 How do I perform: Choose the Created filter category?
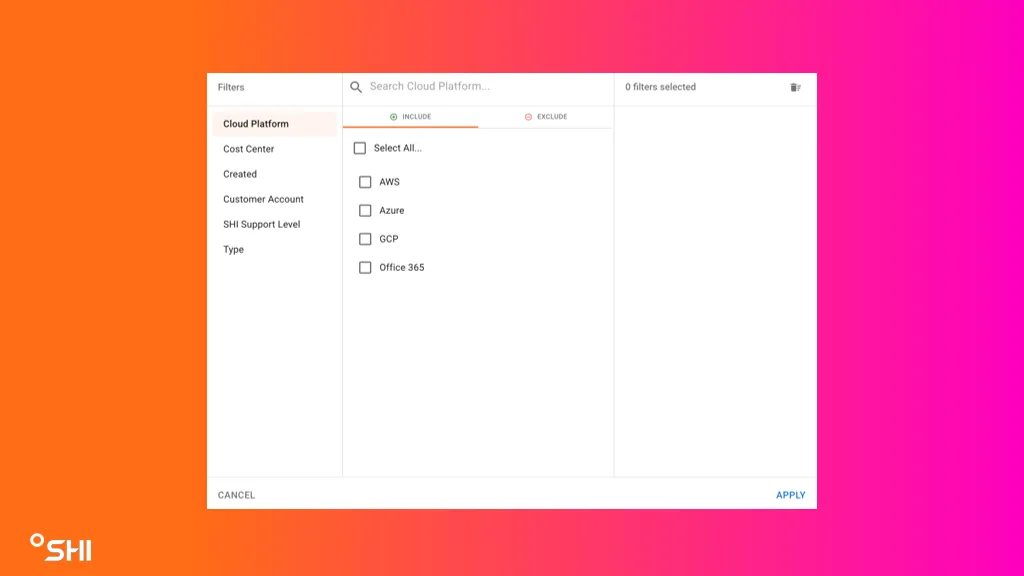pyautogui.click(x=275, y=174)
